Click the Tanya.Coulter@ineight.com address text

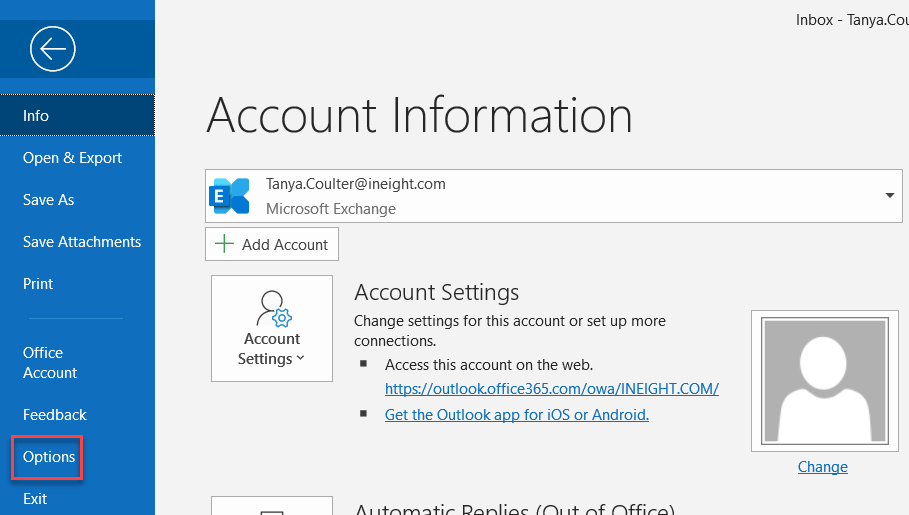pos(356,184)
